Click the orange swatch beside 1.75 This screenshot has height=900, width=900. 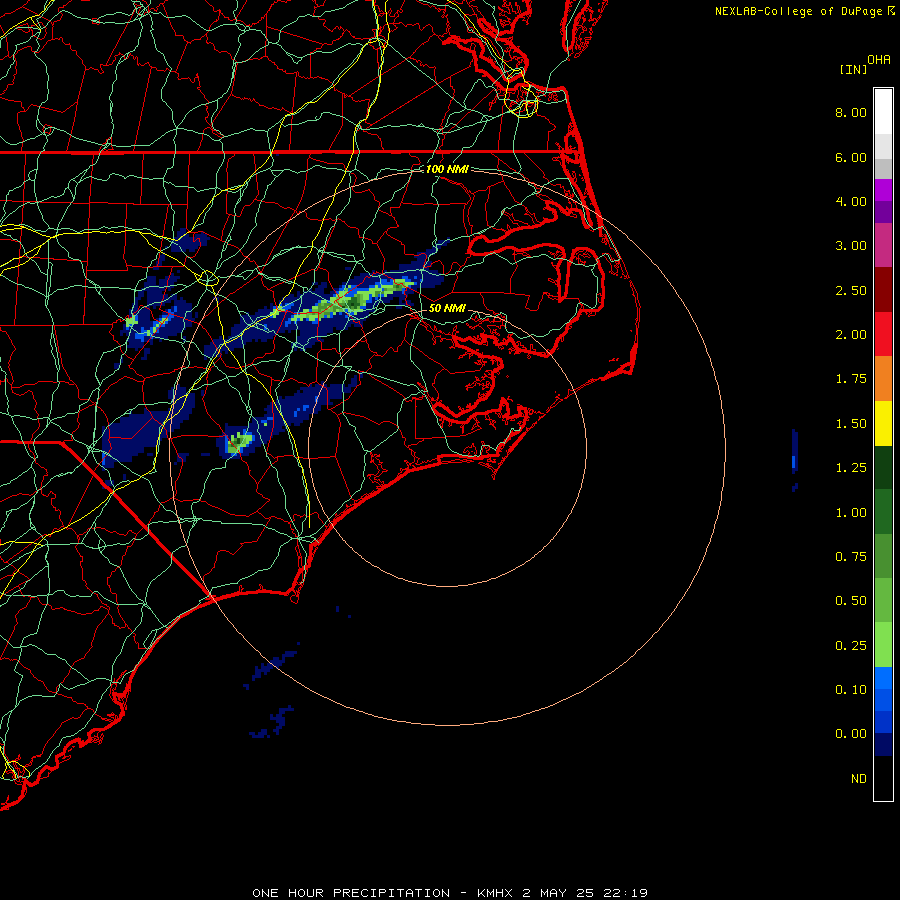883,379
